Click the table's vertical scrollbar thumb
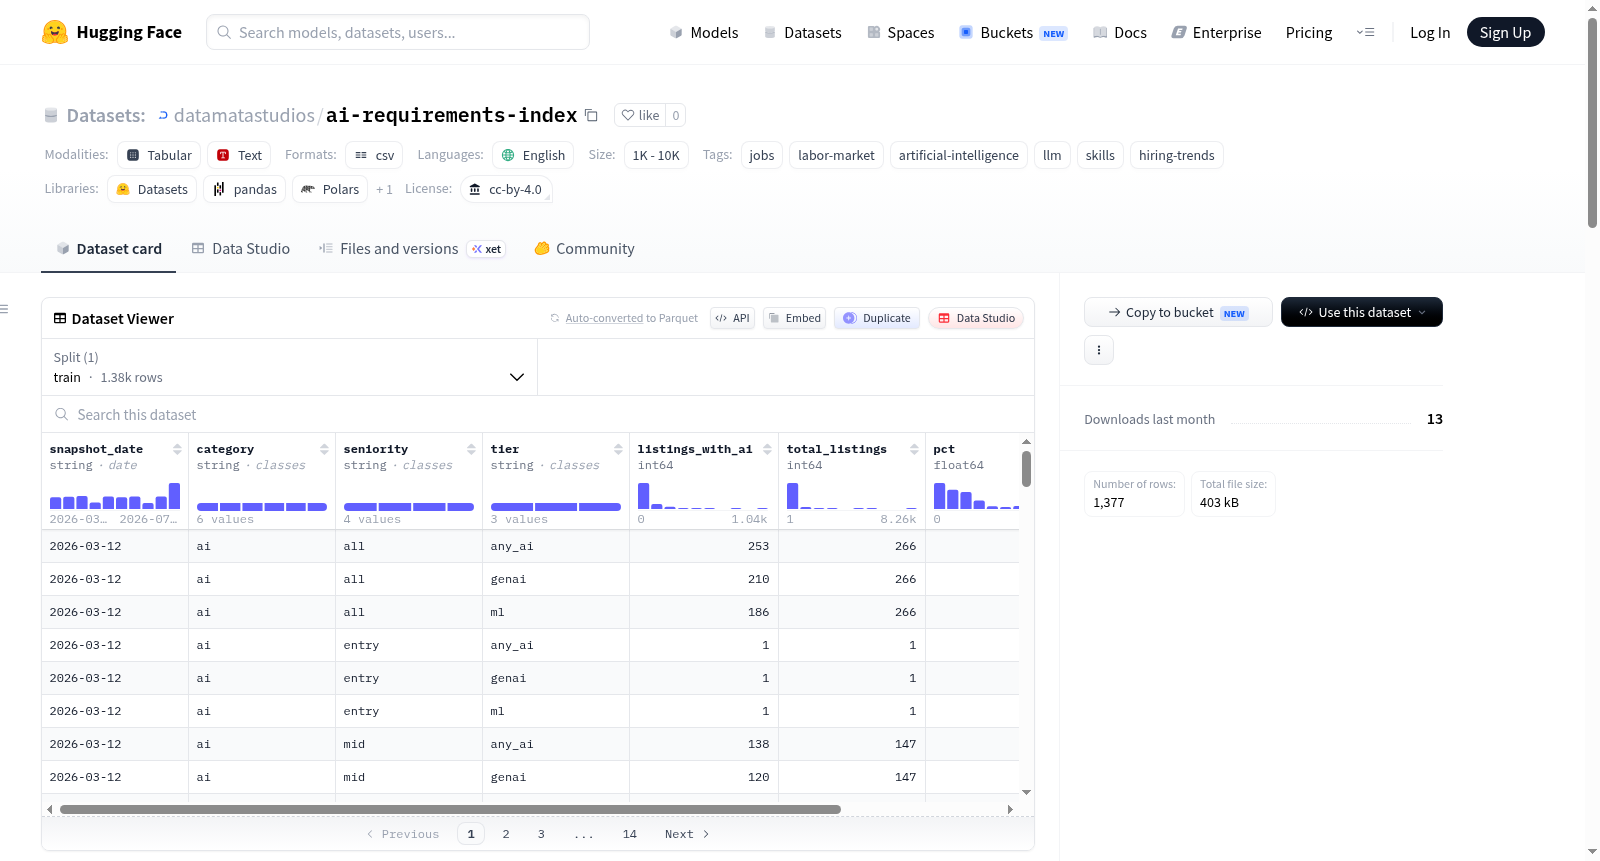 [1026, 469]
